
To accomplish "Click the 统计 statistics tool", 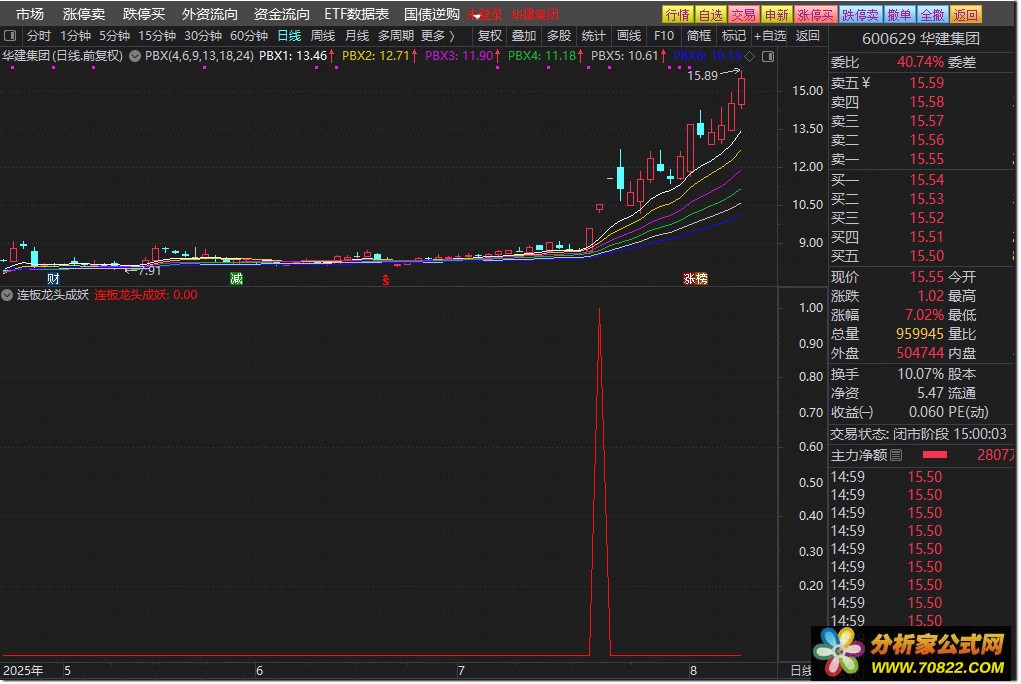I will (x=593, y=36).
